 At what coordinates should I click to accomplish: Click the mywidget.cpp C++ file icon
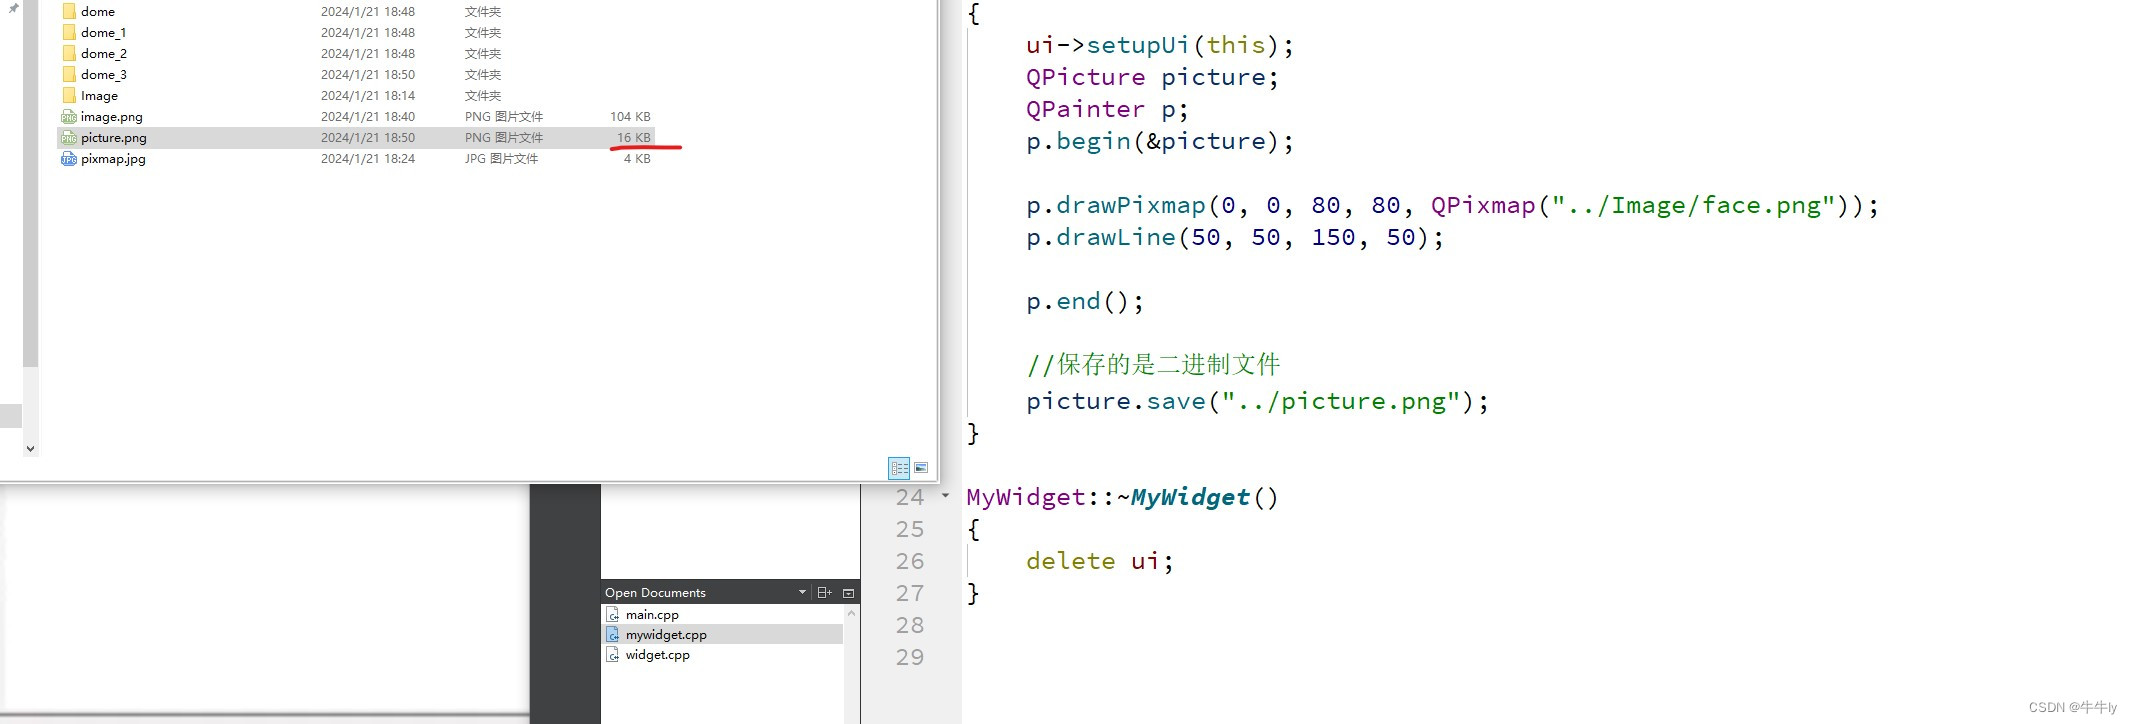pyautogui.click(x=613, y=635)
